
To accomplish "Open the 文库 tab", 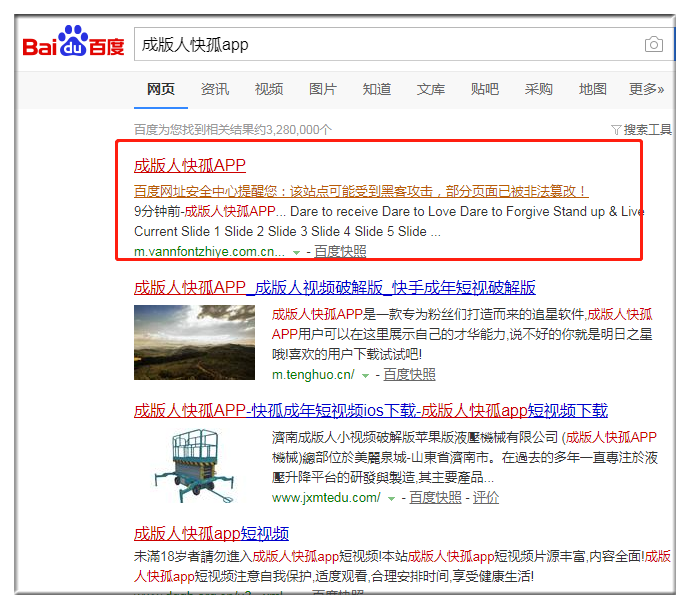I will pos(430,89).
